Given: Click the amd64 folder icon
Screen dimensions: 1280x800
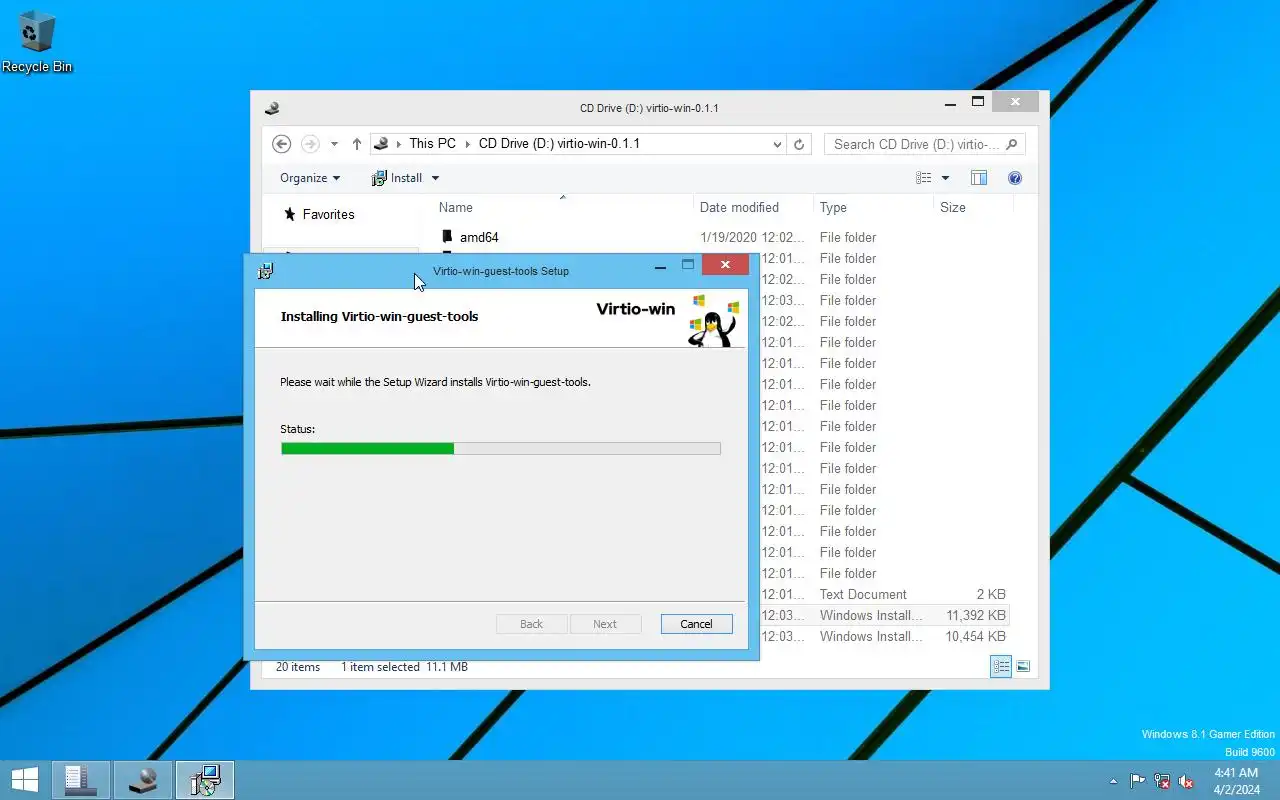Looking at the screenshot, I should click(447, 237).
